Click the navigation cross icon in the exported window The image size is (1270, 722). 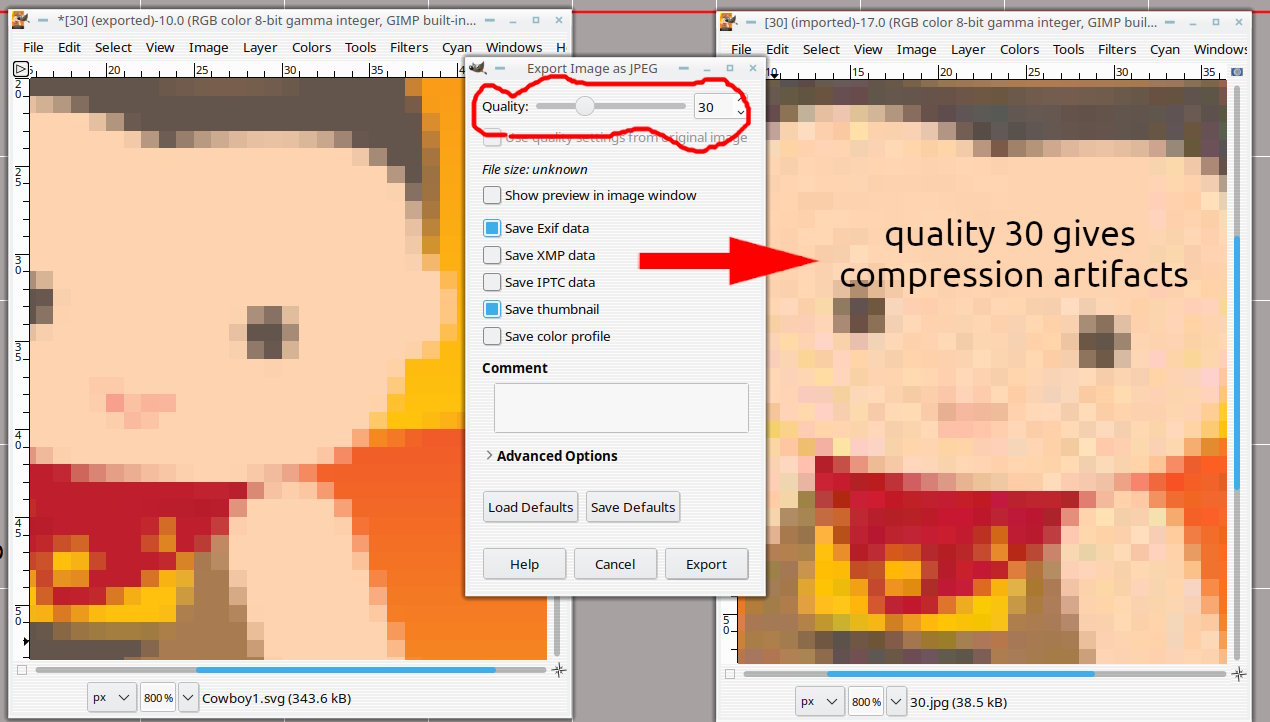559,669
